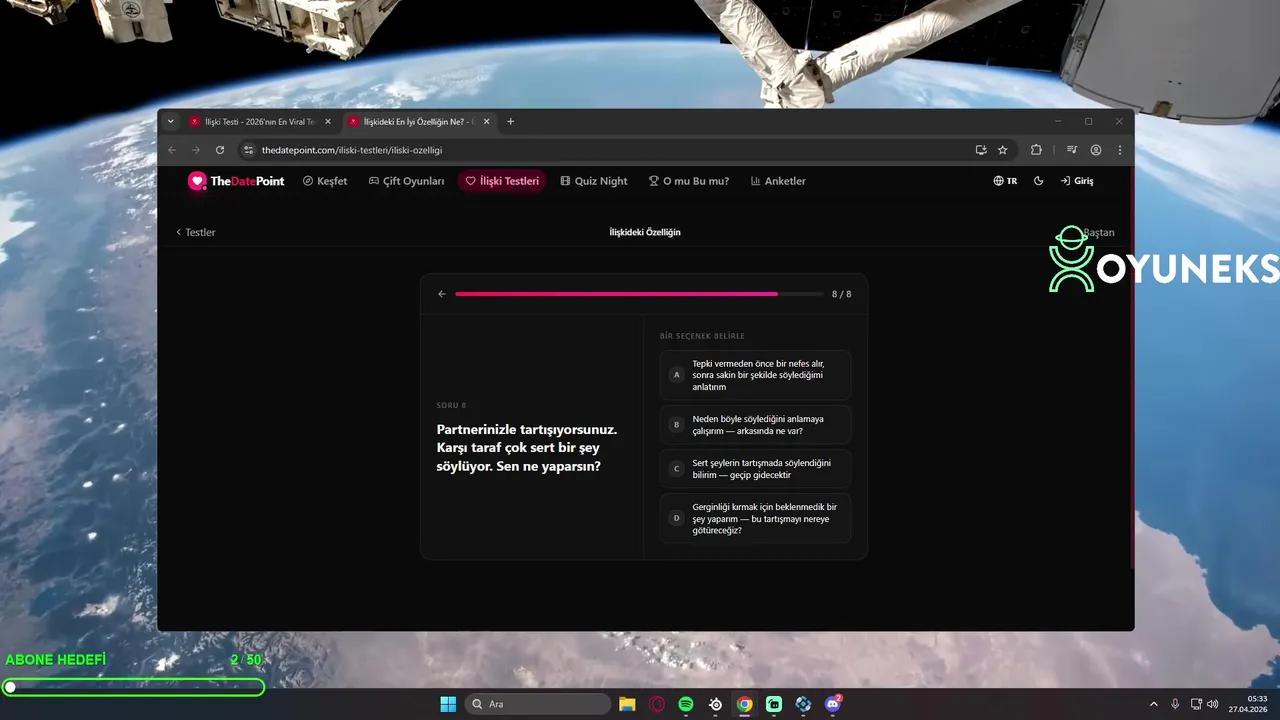Open Spotify from taskbar
The image size is (1280, 720).
tap(686, 704)
